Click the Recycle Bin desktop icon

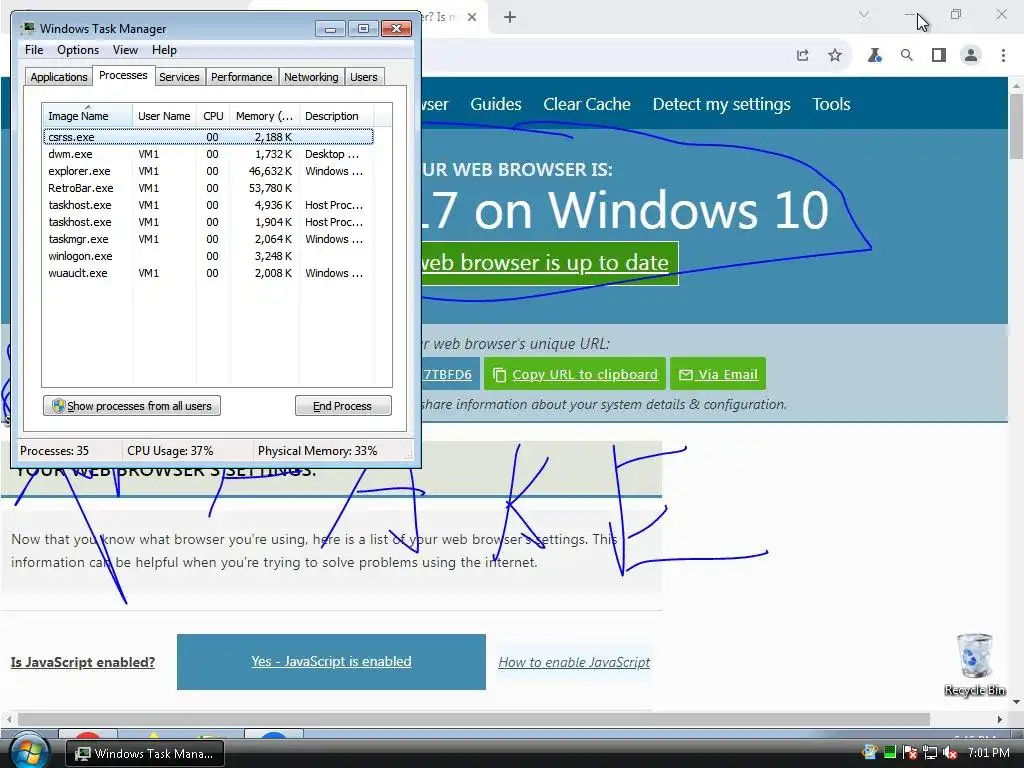tap(974, 664)
